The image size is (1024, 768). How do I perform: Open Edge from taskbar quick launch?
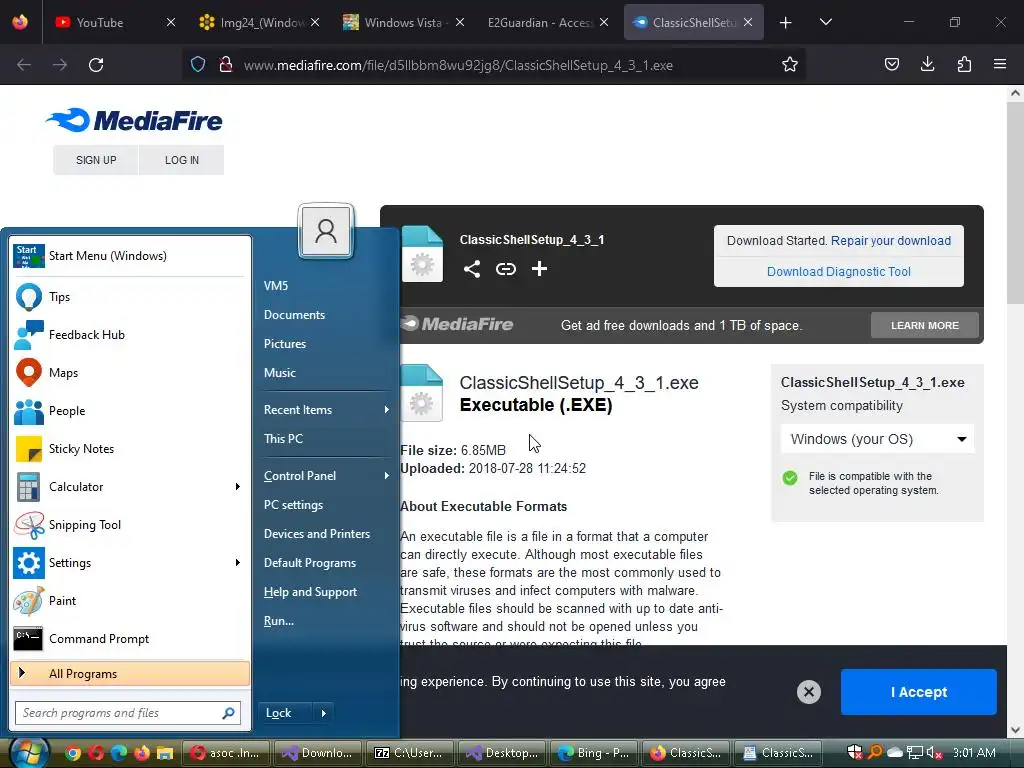click(119, 753)
